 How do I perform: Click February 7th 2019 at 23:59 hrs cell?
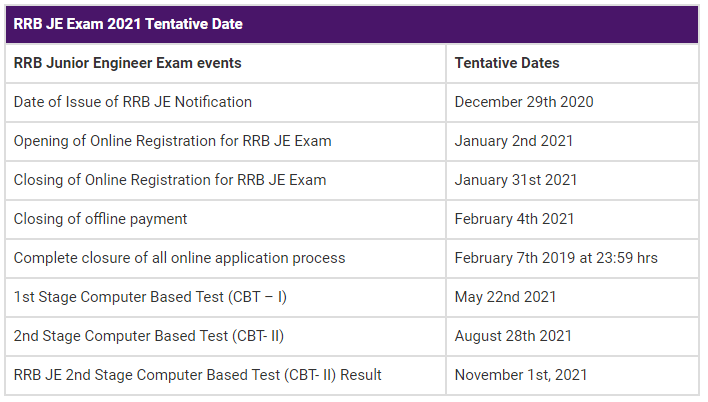[572, 258]
